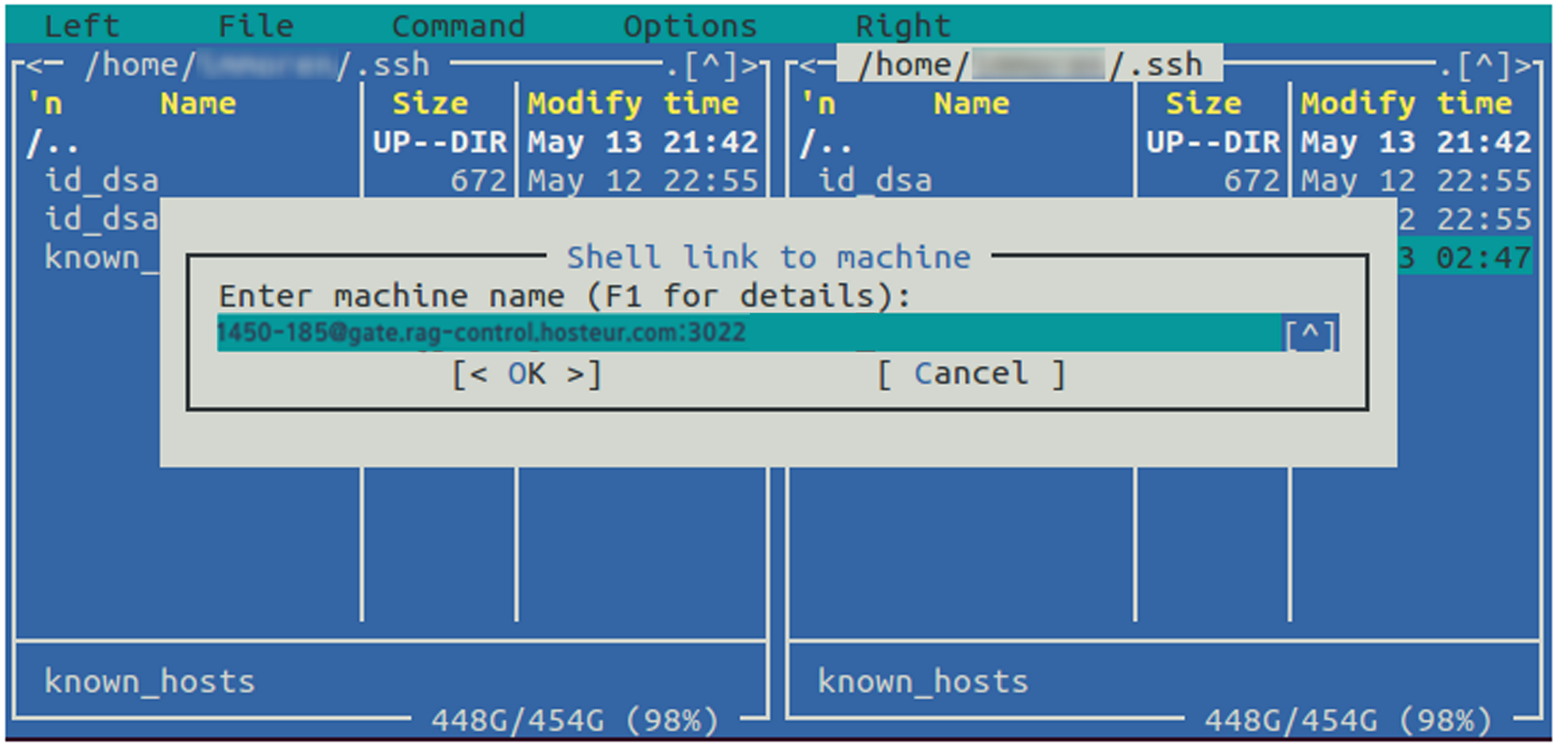The width and height of the screenshot is (1558, 747).
Task: Open left panel directory history arrow
Action: pyautogui.click(x=713, y=67)
